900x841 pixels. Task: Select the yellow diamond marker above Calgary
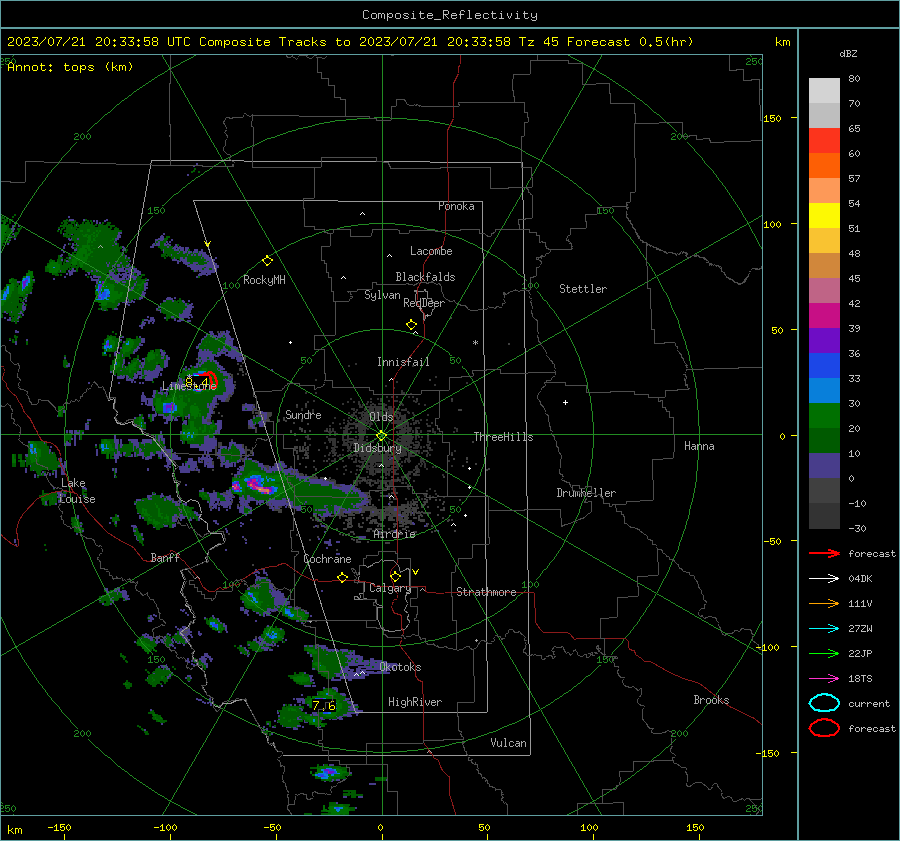tap(395, 576)
